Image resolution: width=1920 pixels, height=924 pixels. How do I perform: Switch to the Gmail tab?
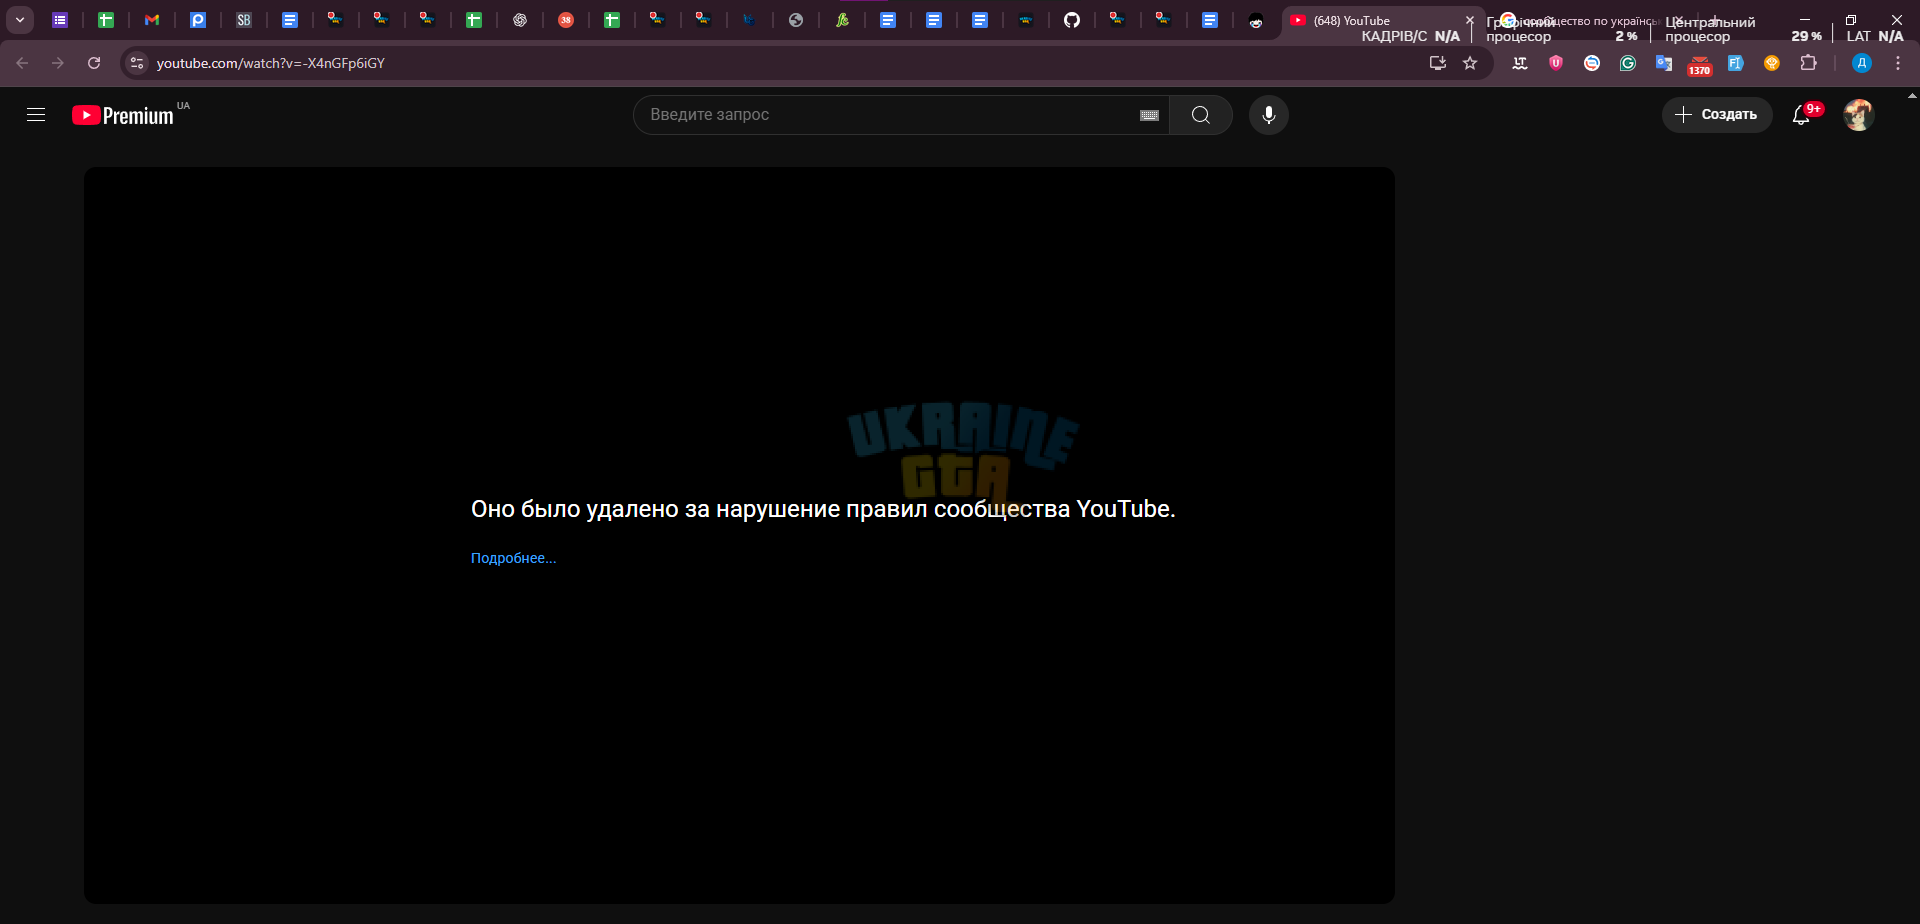pyautogui.click(x=152, y=20)
